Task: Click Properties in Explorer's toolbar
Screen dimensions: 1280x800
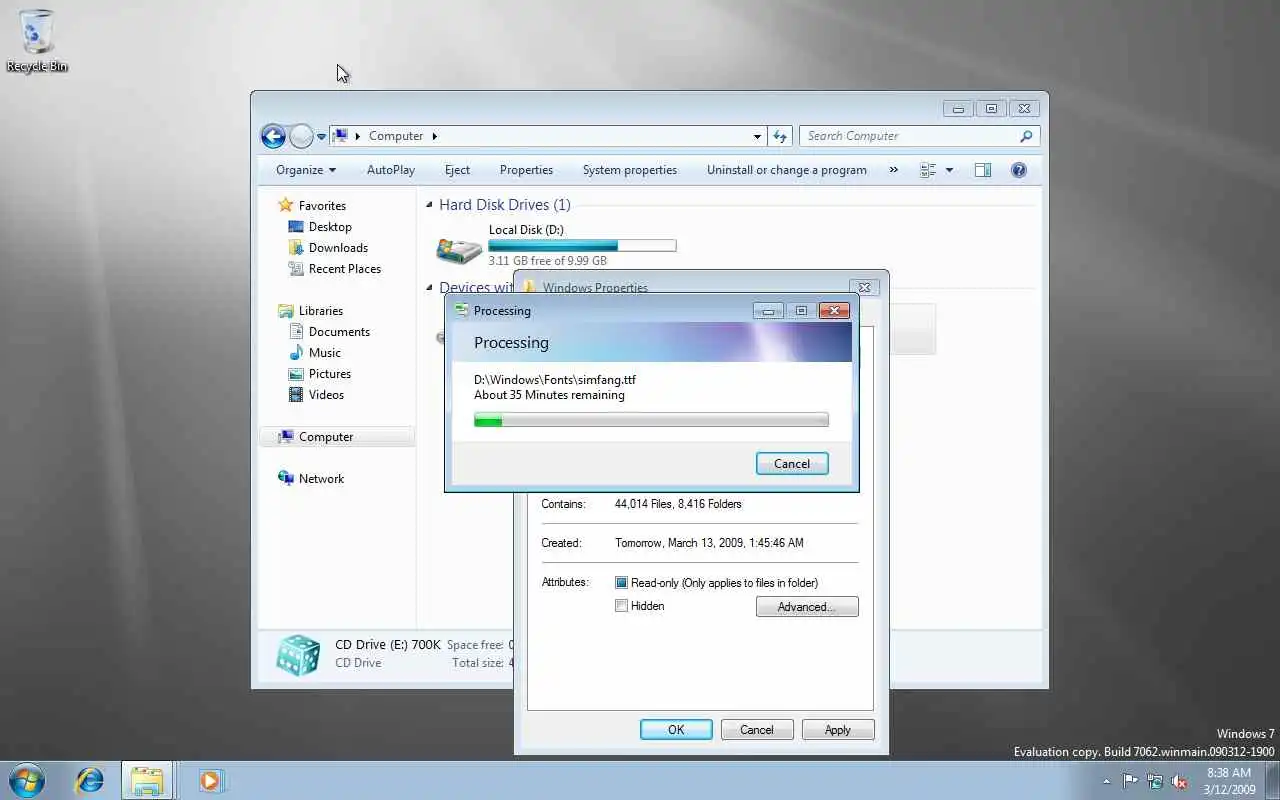Action: (x=526, y=170)
